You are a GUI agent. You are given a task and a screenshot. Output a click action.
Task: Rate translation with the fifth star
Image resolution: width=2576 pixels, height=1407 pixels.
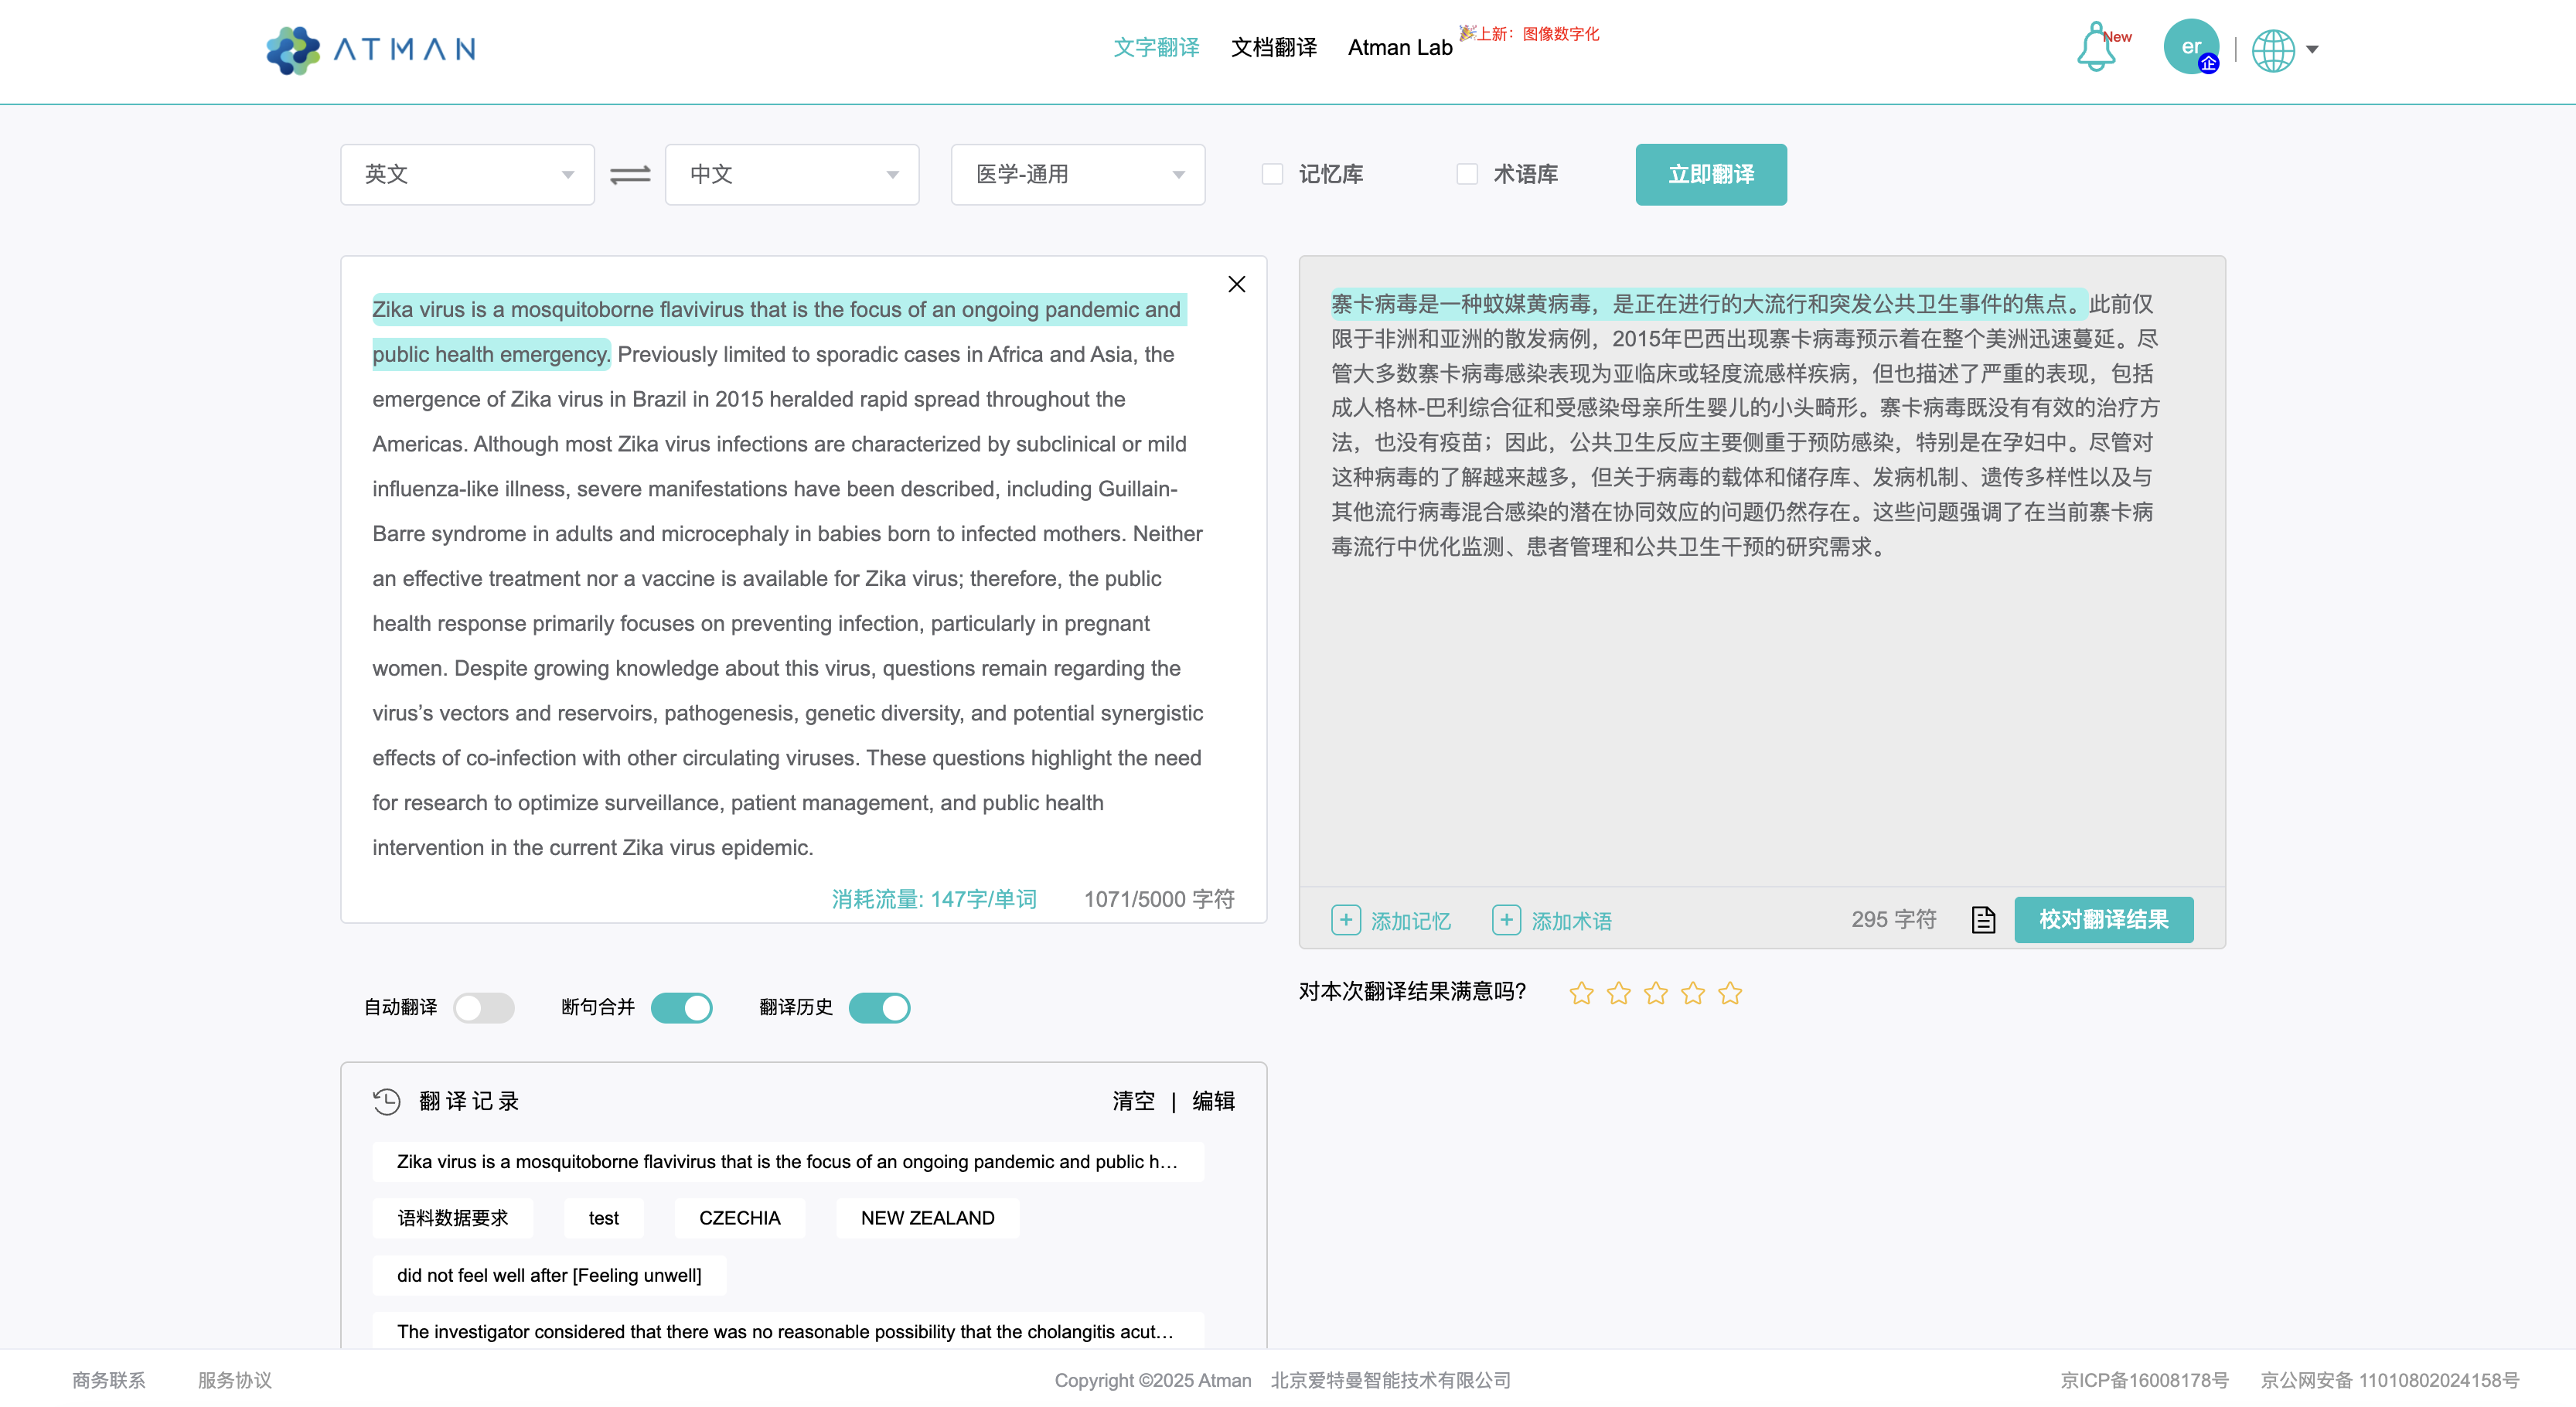coord(1731,993)
